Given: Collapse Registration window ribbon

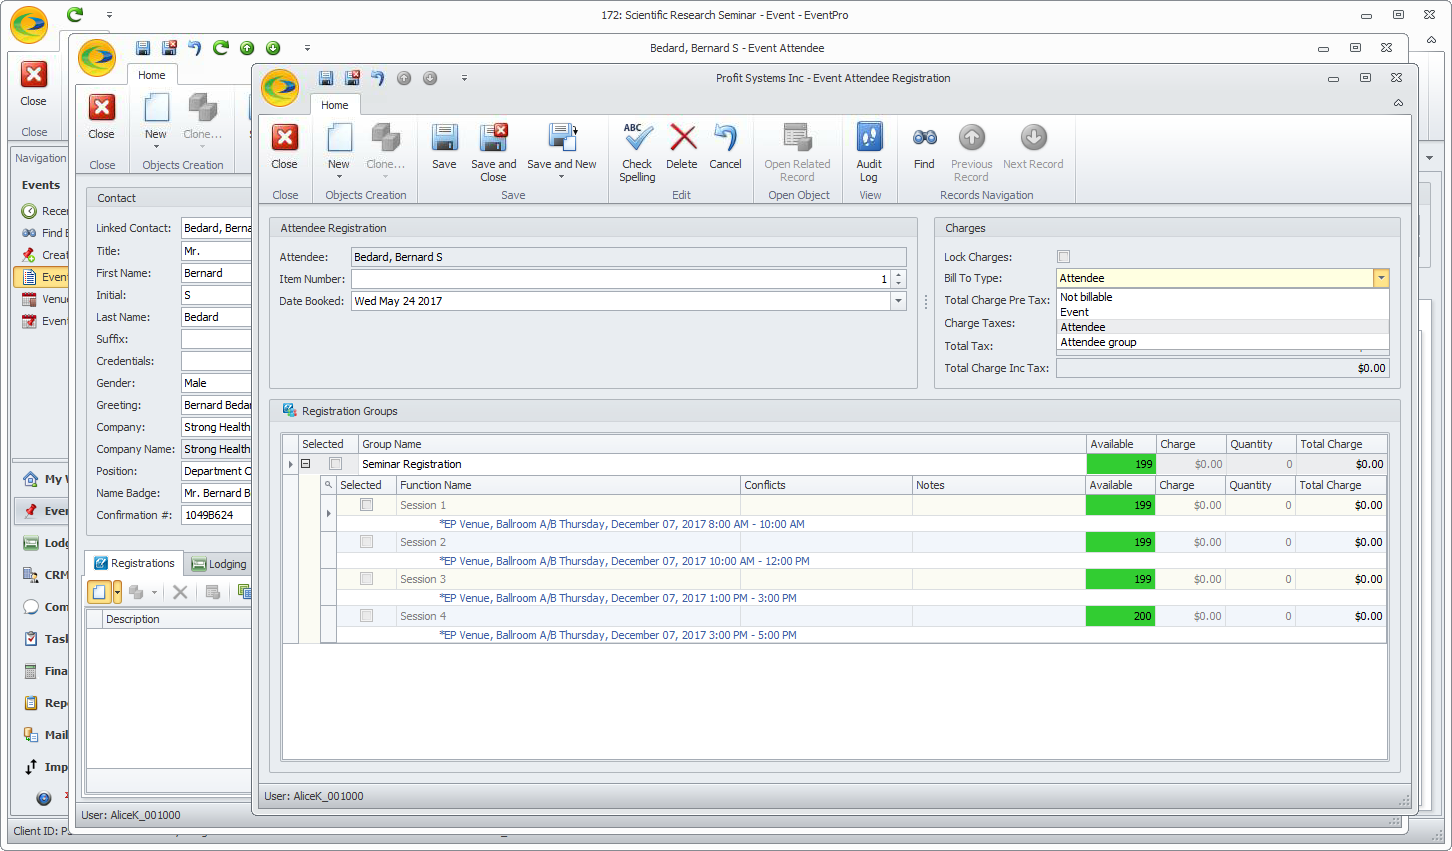Looking at the screenshot, I should pos(1398,103).
